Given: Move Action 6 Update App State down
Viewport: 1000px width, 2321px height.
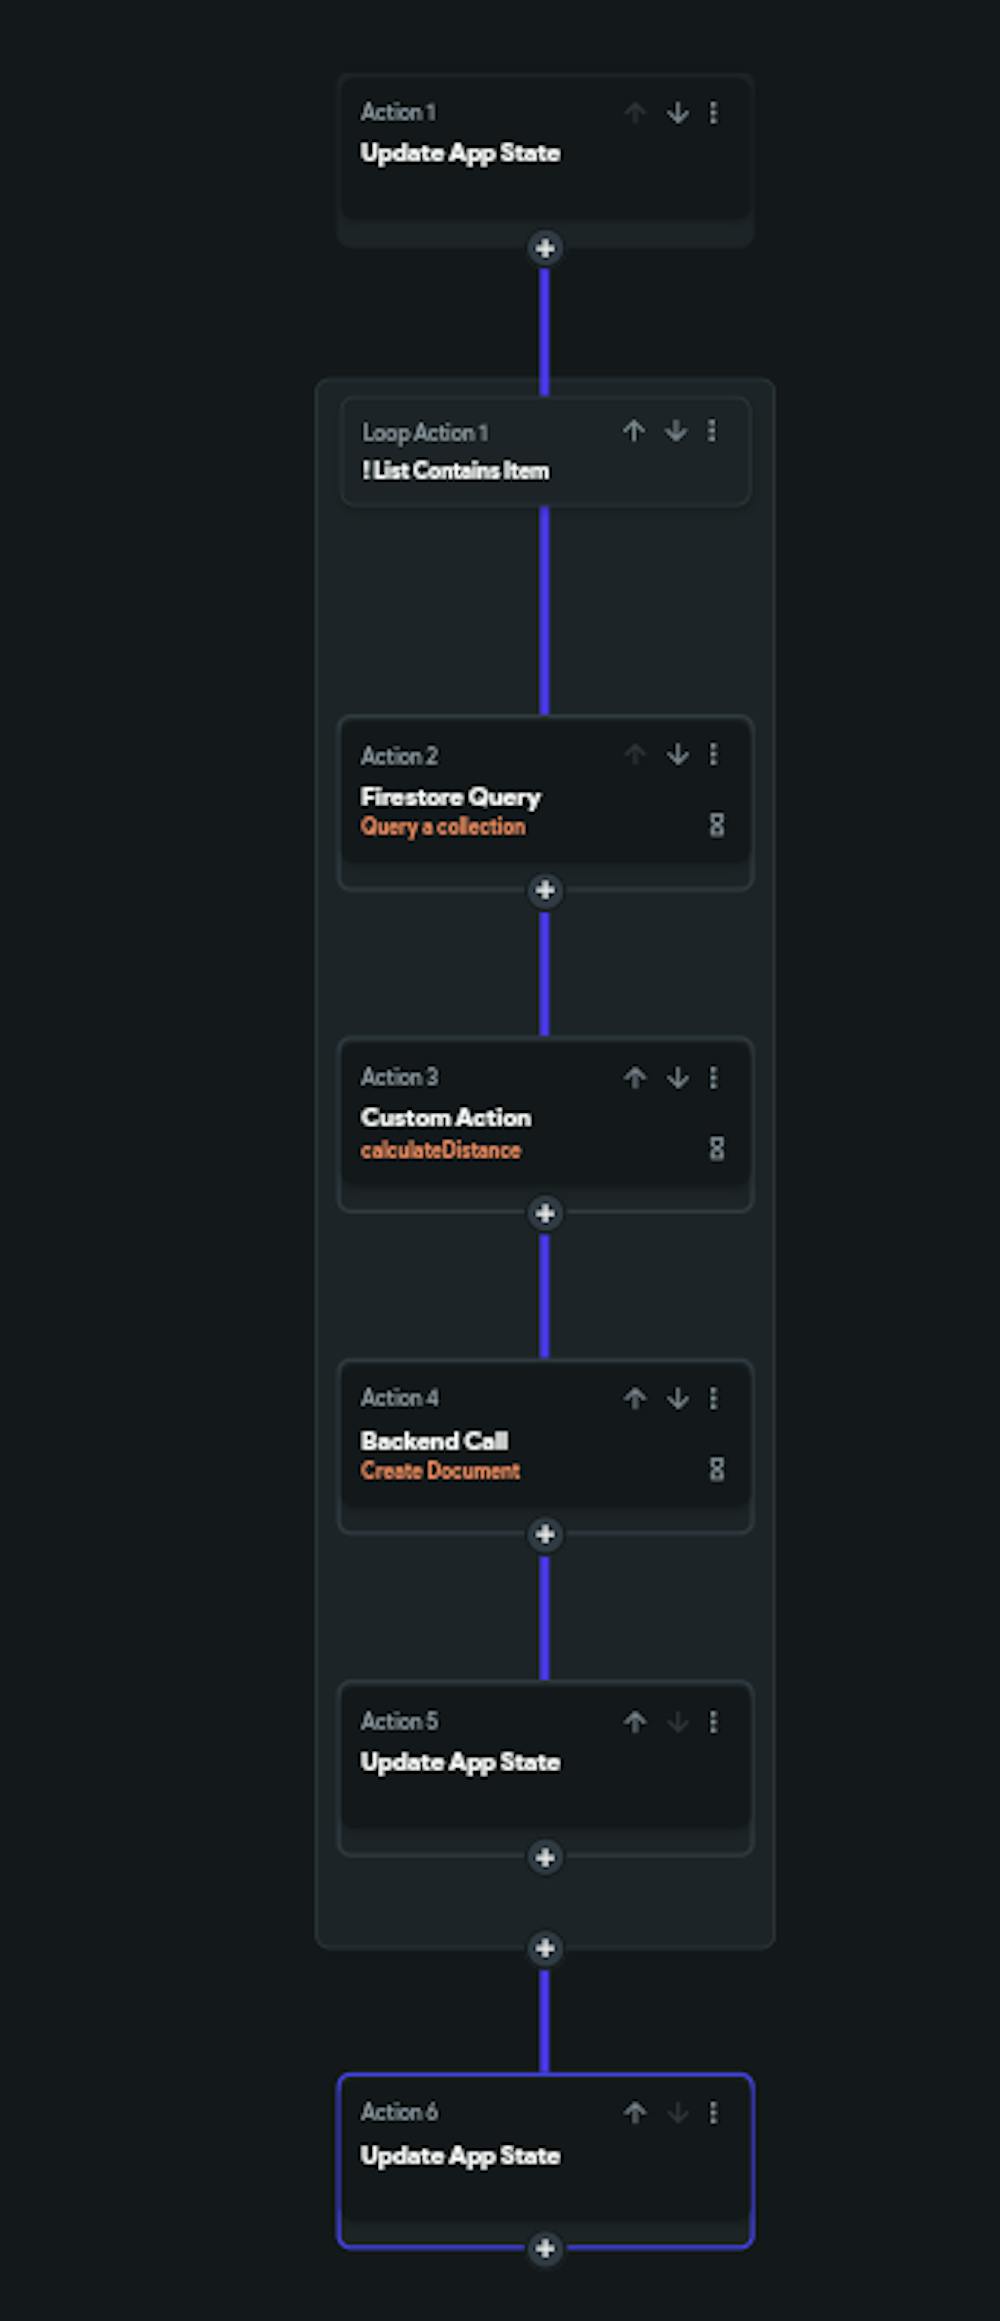Looking at the screenshot, I should [x=678, y=2113].
